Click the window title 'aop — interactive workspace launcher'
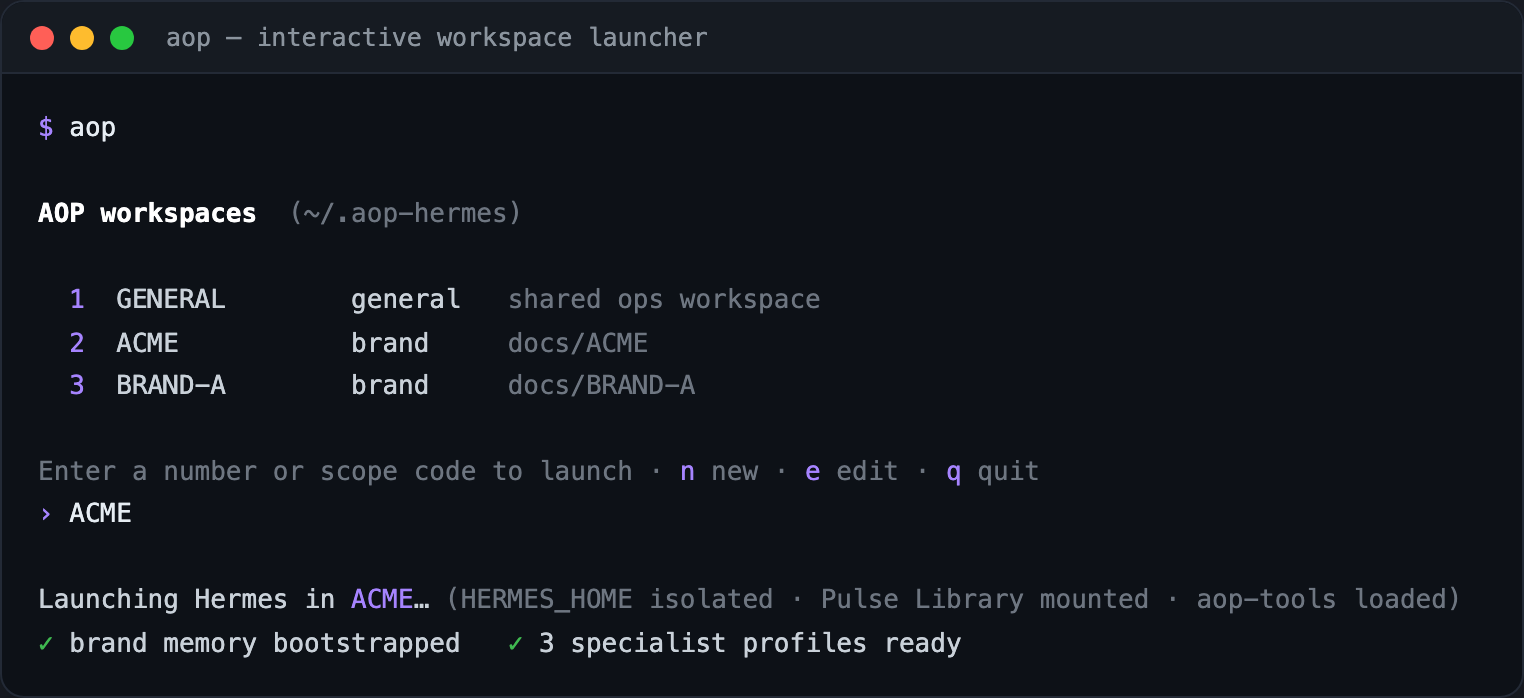 click(437, 38)
